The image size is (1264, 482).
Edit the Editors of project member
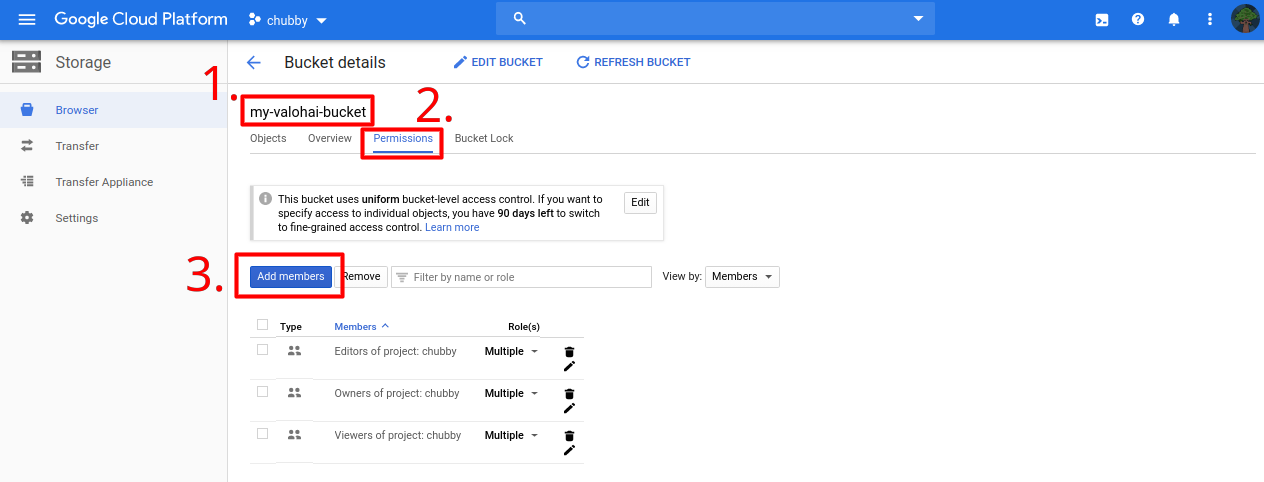tap(569, 366)
